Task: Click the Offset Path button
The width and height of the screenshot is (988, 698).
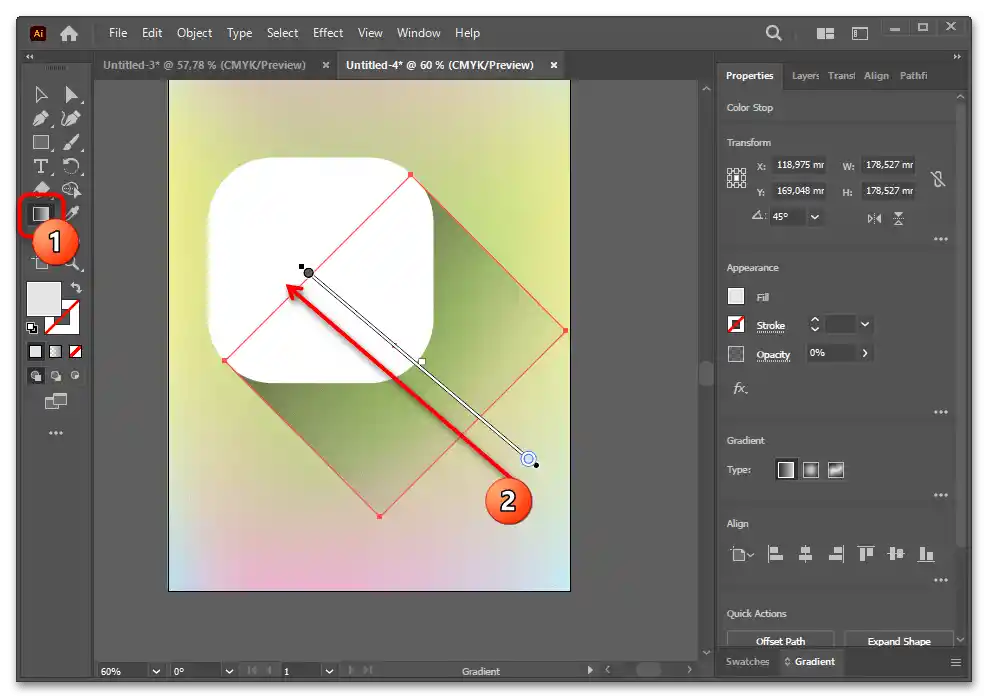Action: (780, 641)
